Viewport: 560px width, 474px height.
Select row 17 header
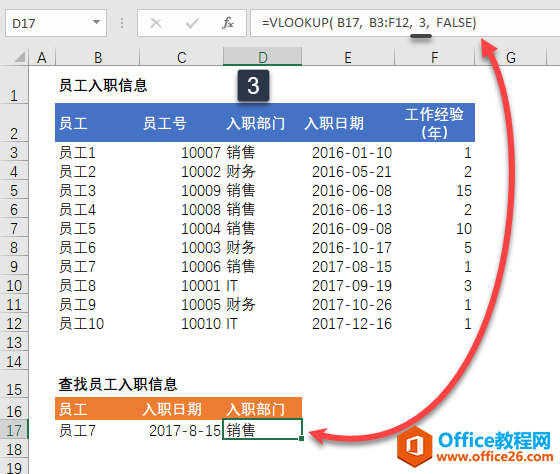coord(14,430)
